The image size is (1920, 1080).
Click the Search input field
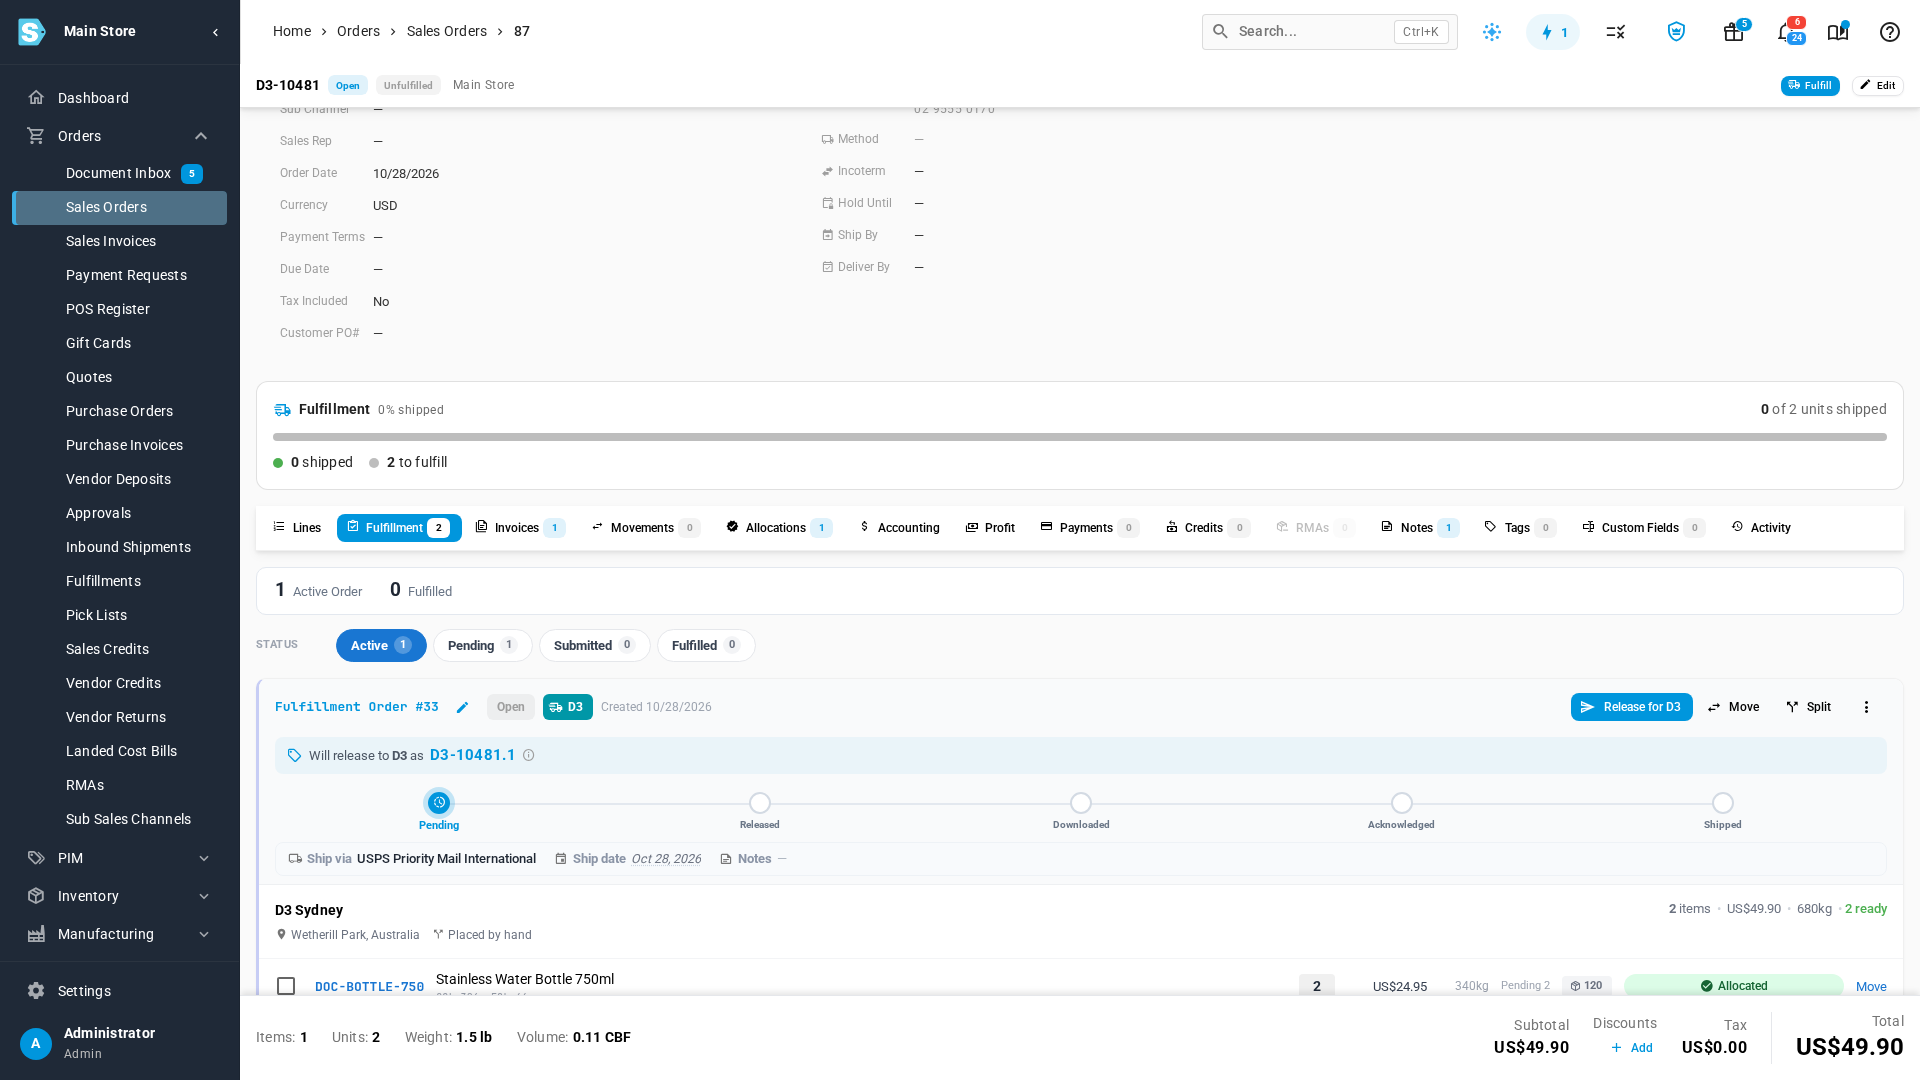click(1329, 32)
